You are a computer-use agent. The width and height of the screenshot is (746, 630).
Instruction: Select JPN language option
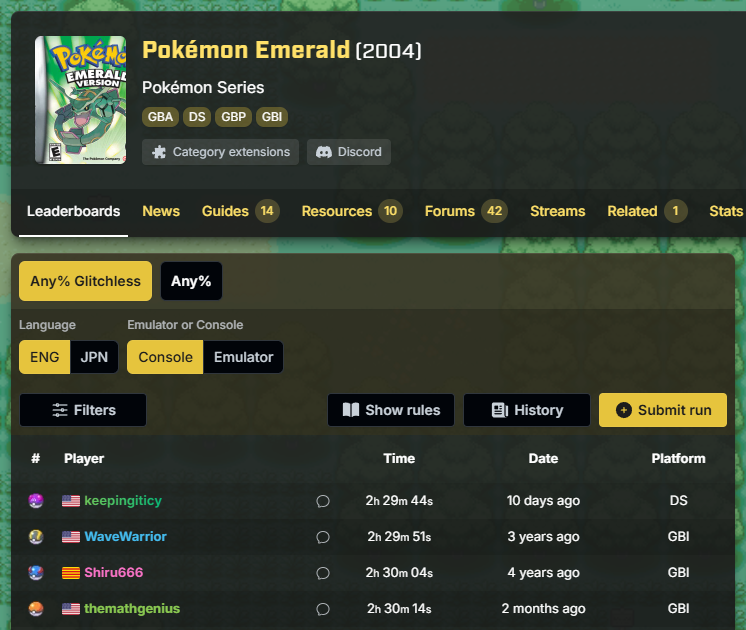[x=94, y=357]
